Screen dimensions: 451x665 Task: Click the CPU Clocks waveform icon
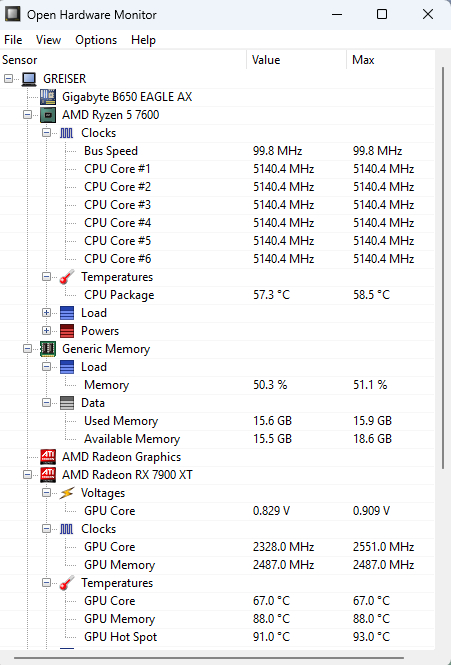click(x=67, y=133)
